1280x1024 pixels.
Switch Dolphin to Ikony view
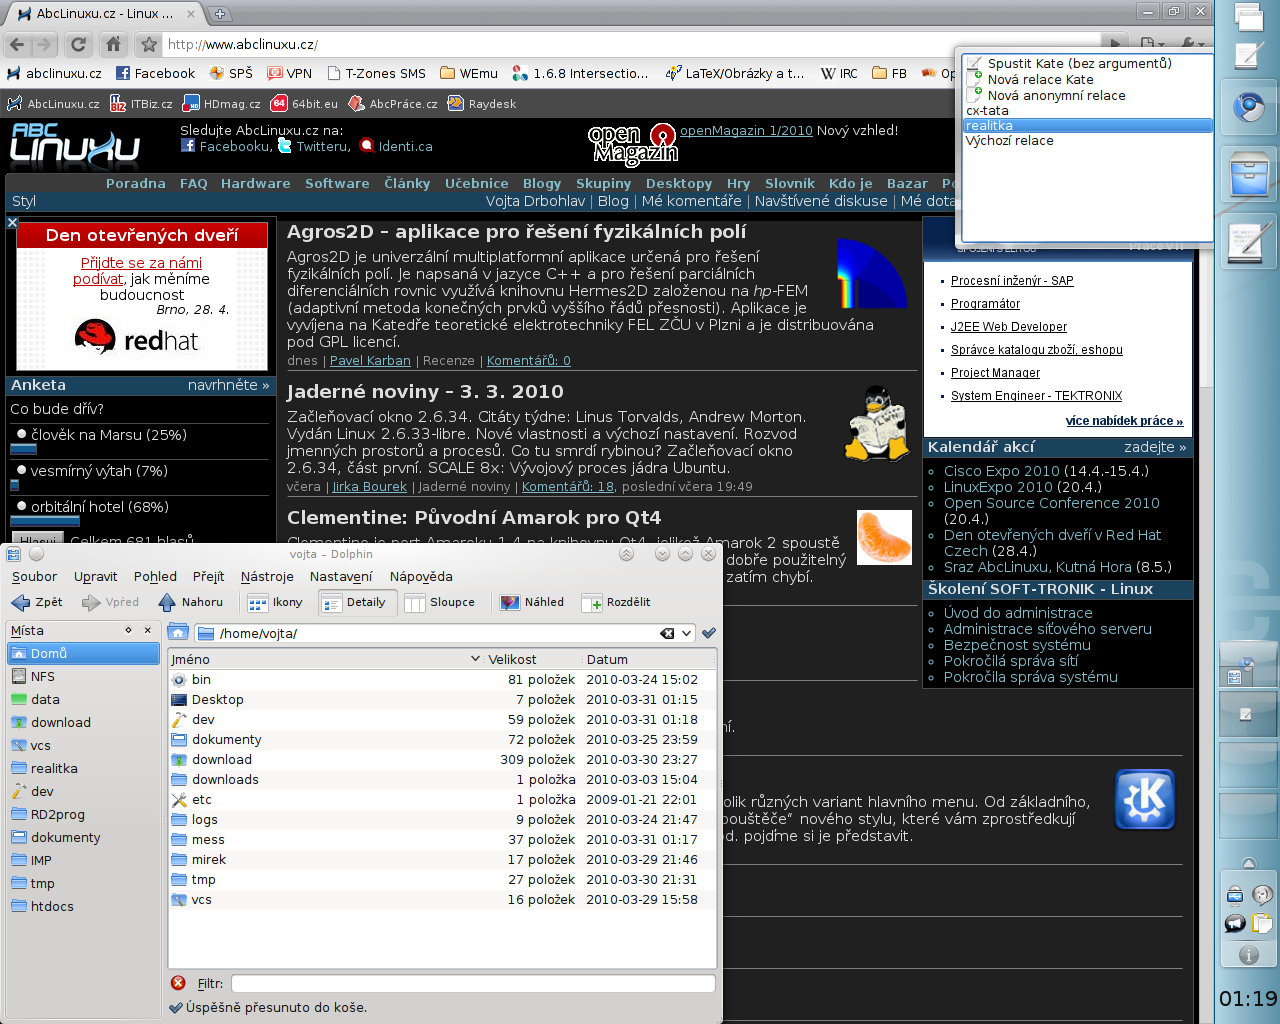[x=275, y=602]
